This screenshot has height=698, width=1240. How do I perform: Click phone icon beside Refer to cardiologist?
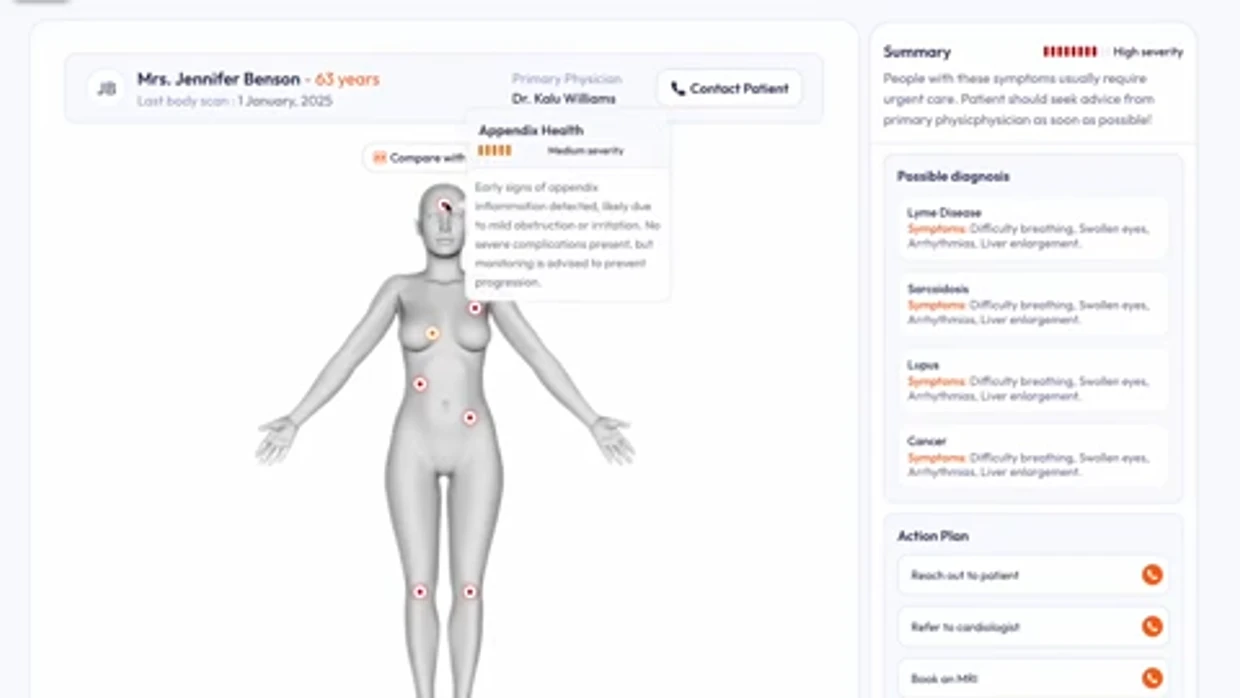(1152, 627)
